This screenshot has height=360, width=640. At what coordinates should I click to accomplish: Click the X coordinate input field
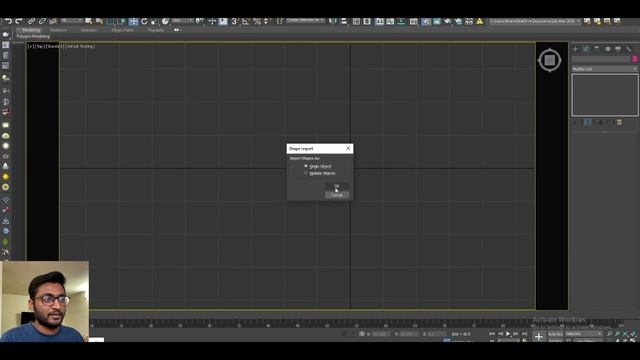pos(380,334)
